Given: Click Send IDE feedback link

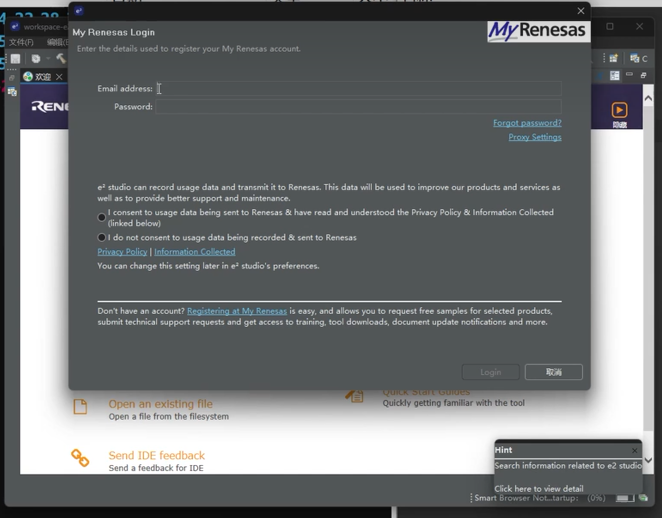Looking at the screenshot, I should click(157, 456).
